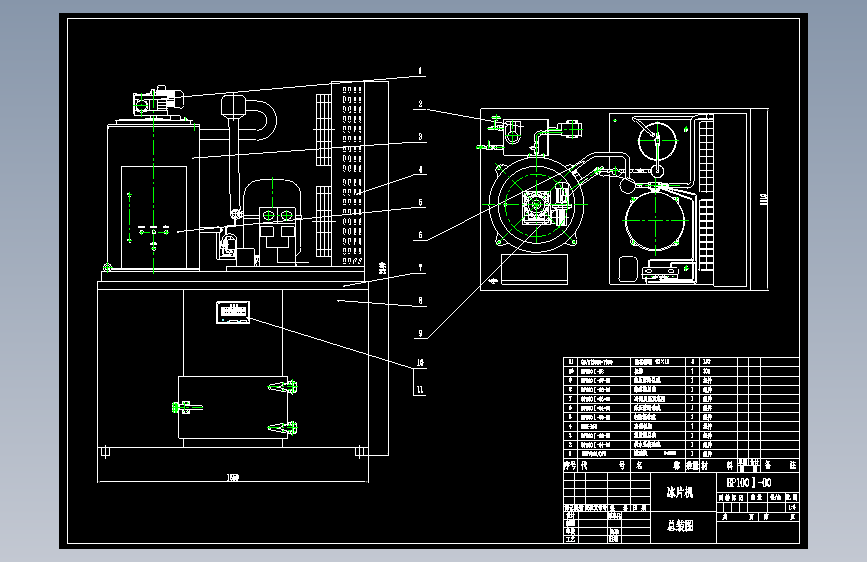This screenshot has width=867, height=562.
Task: Pick the part callout number "6"
Action: [x=420, y=235]
